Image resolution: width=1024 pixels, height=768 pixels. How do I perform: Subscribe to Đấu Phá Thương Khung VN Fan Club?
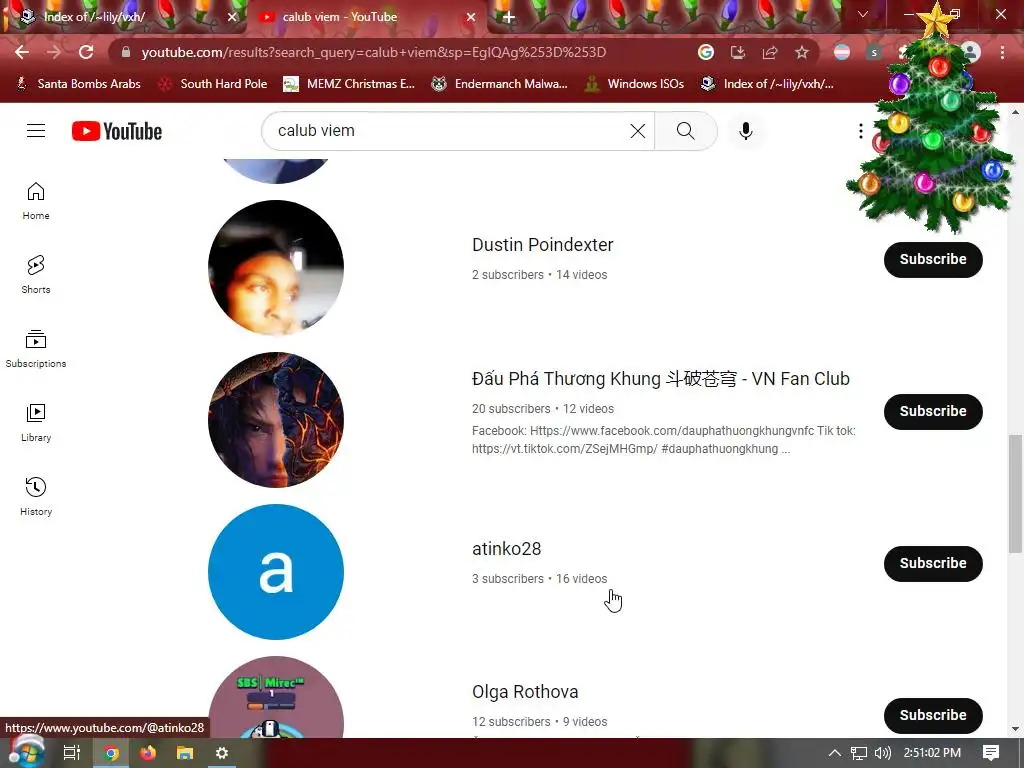933,411
